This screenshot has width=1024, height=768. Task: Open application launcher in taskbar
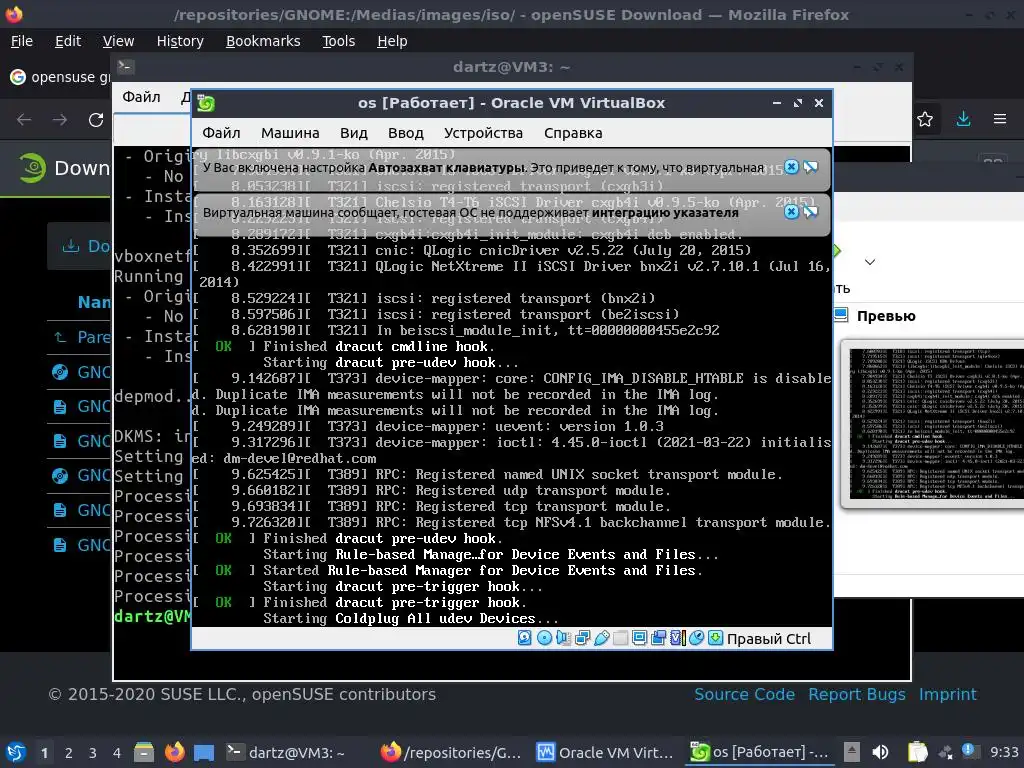tap(15, 752)
